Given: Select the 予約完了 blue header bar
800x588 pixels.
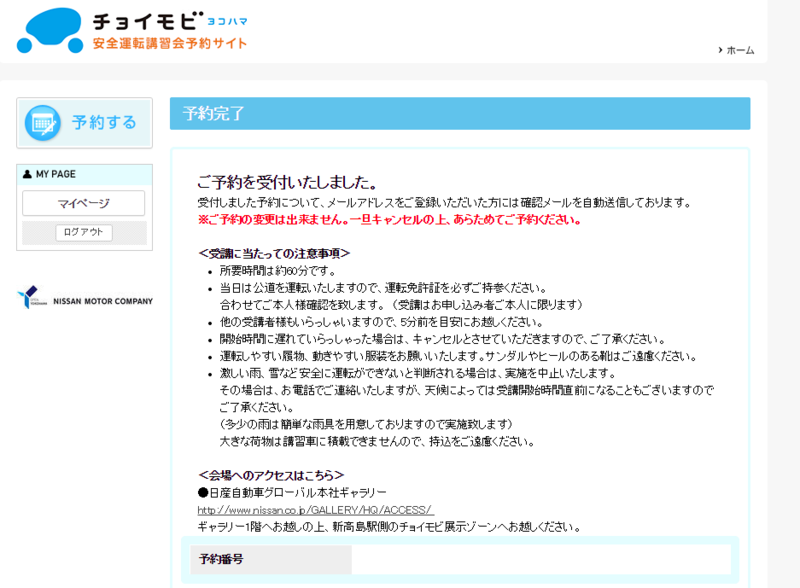Looking at the screenshot, I should coord(460,114).
